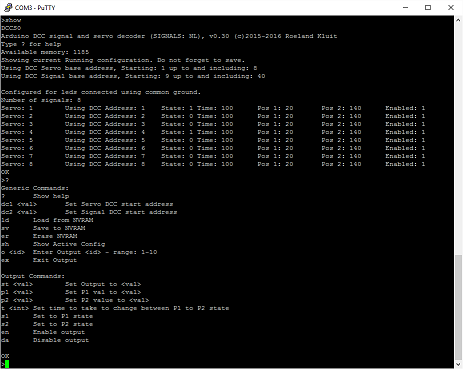Click the 'Using DCC Signal base address' line
This screenshot has height=369, width=463.
tap(133, 76)
